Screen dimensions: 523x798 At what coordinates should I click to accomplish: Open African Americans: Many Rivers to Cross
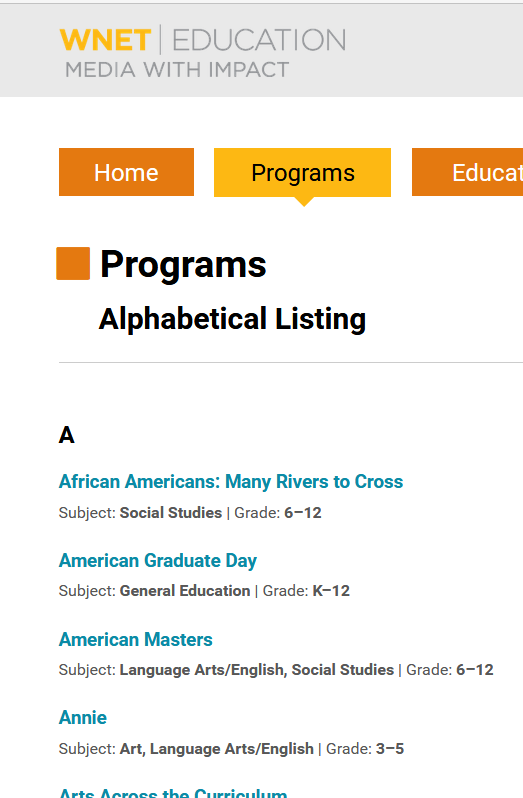[231, 481]
